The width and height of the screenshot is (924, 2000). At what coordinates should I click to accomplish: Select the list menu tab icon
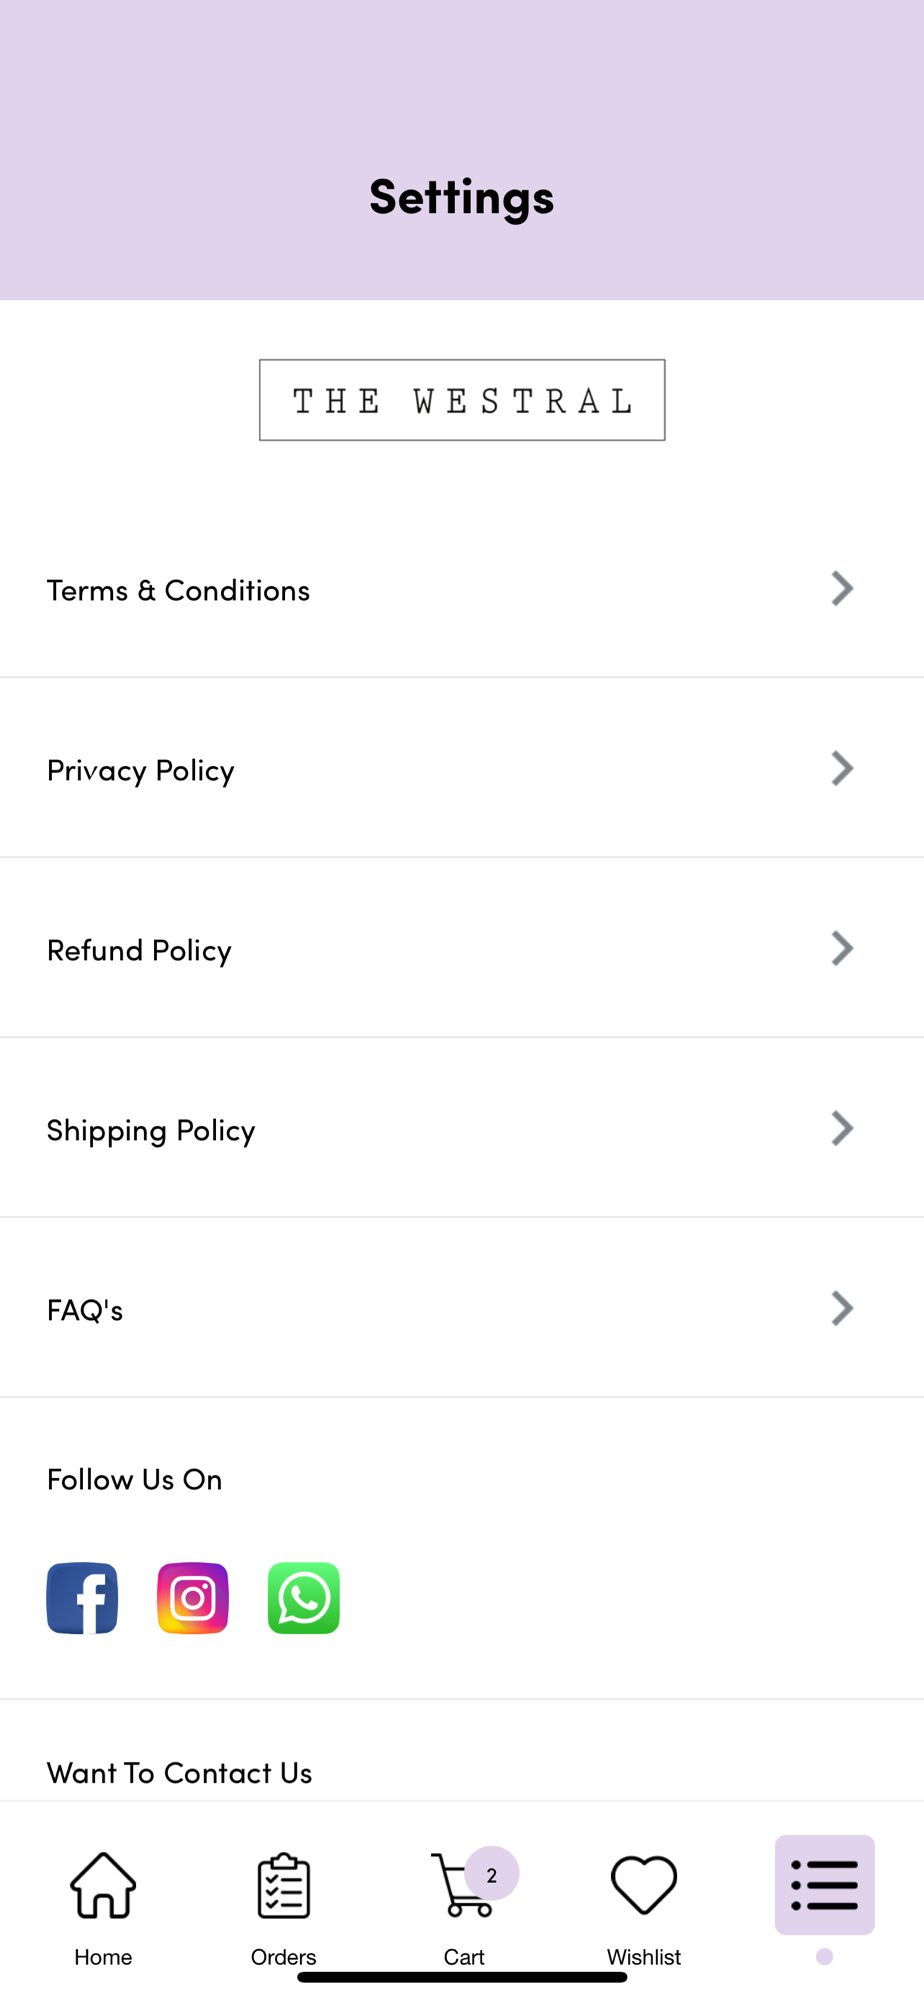(x=824, y=1885)
